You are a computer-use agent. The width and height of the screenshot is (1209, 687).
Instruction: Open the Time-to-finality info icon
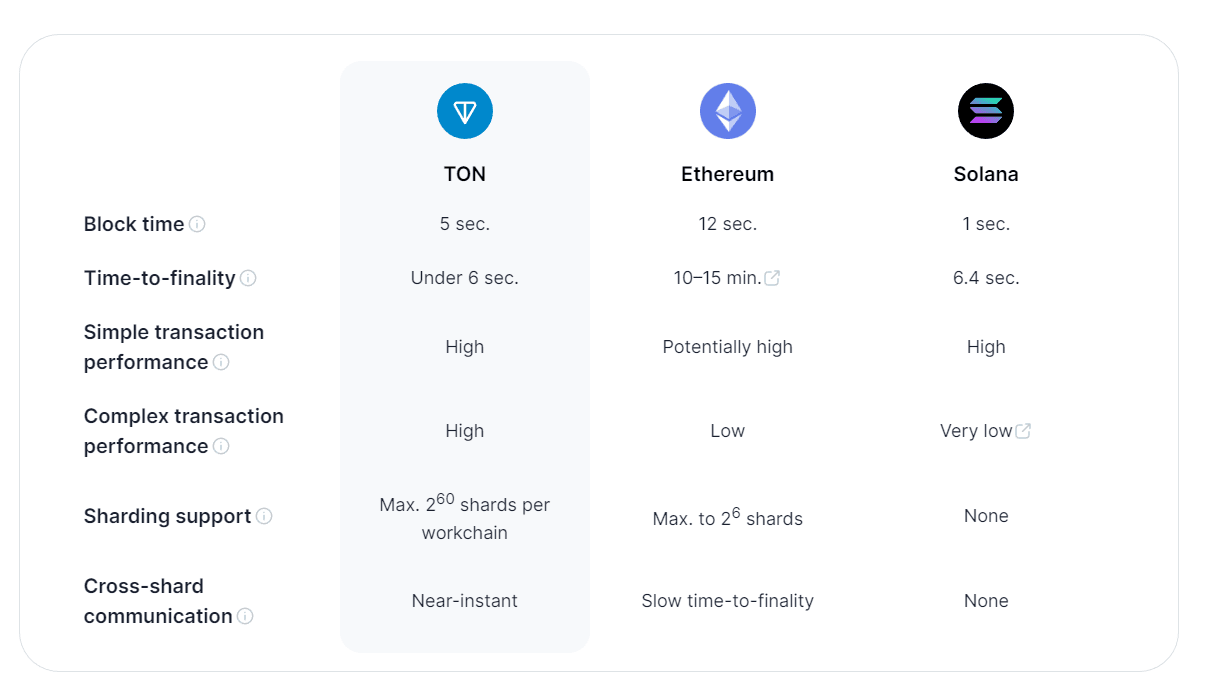tap(248, 278)
